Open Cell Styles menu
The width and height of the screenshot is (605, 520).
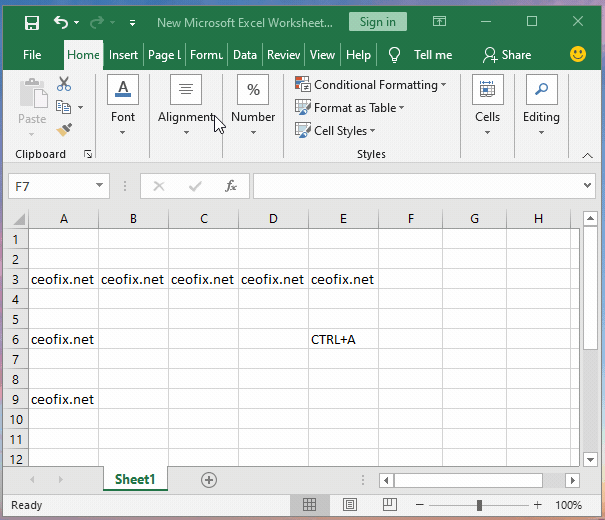click(x=335, y=131)
